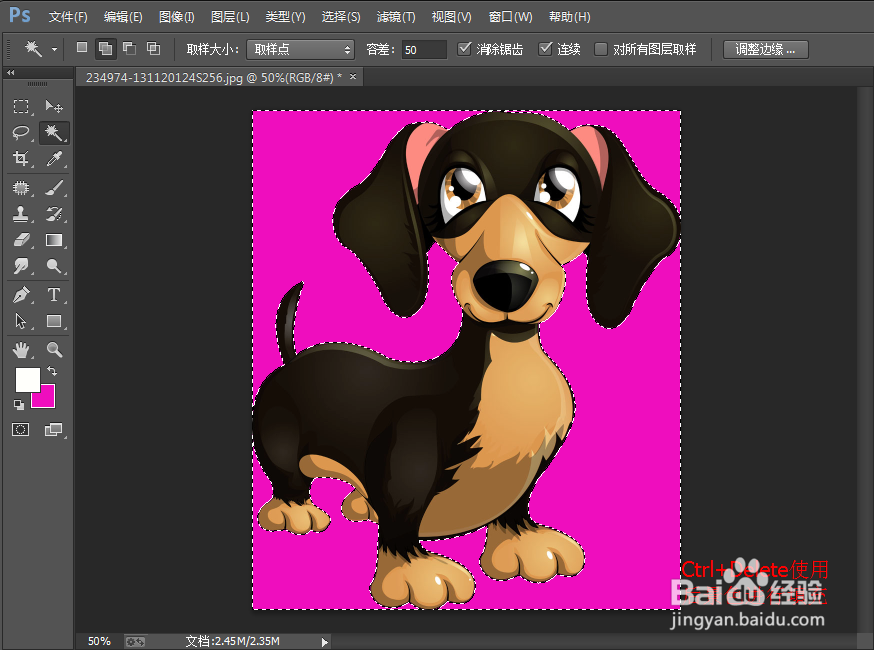This screenshot has height=650, width=874.
Task: Choose Add to Selection mode
Action: [105, 48]
